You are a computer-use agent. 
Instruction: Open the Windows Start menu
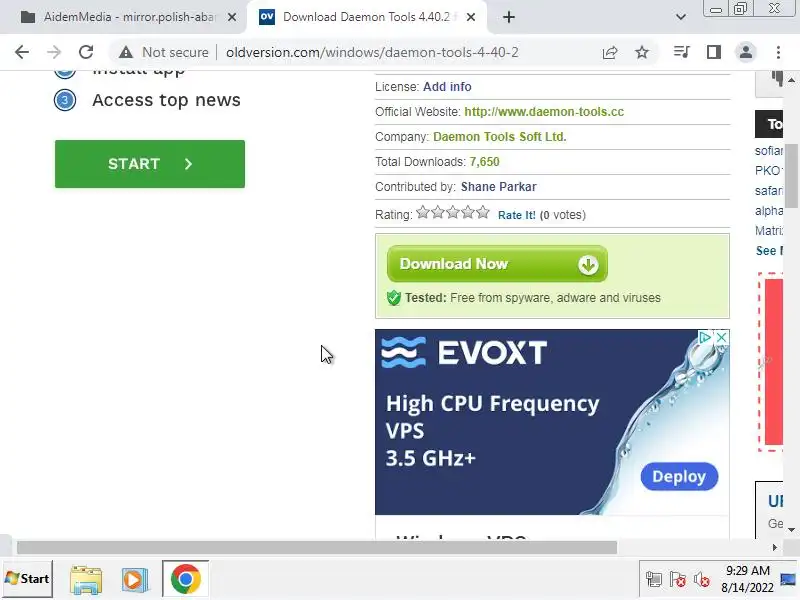pos(28,579)
